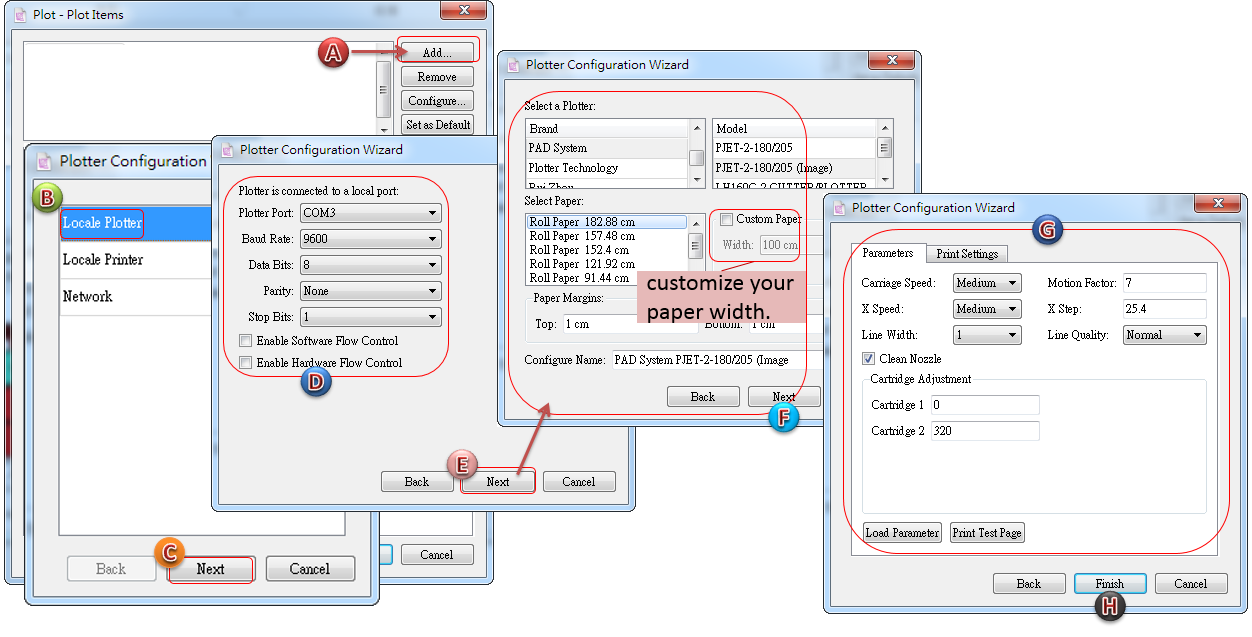
Task: Click the Print Test Page button
Action: (x=987, y=533)
